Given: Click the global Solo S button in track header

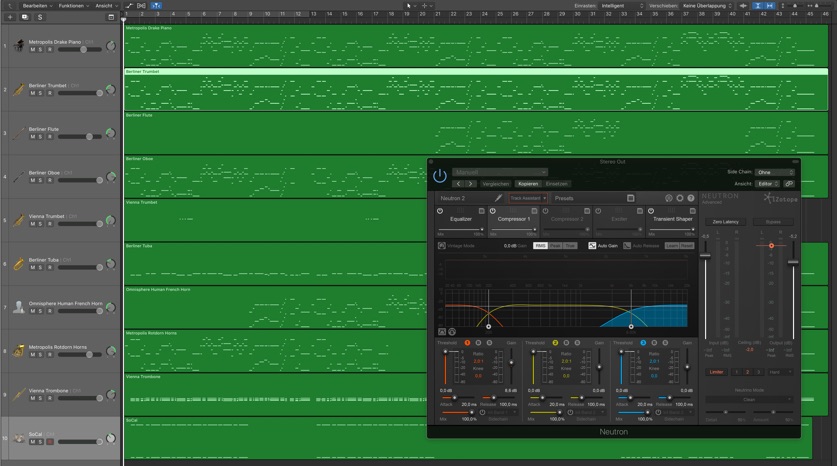Looking at the screenshot, I should 40,17.
